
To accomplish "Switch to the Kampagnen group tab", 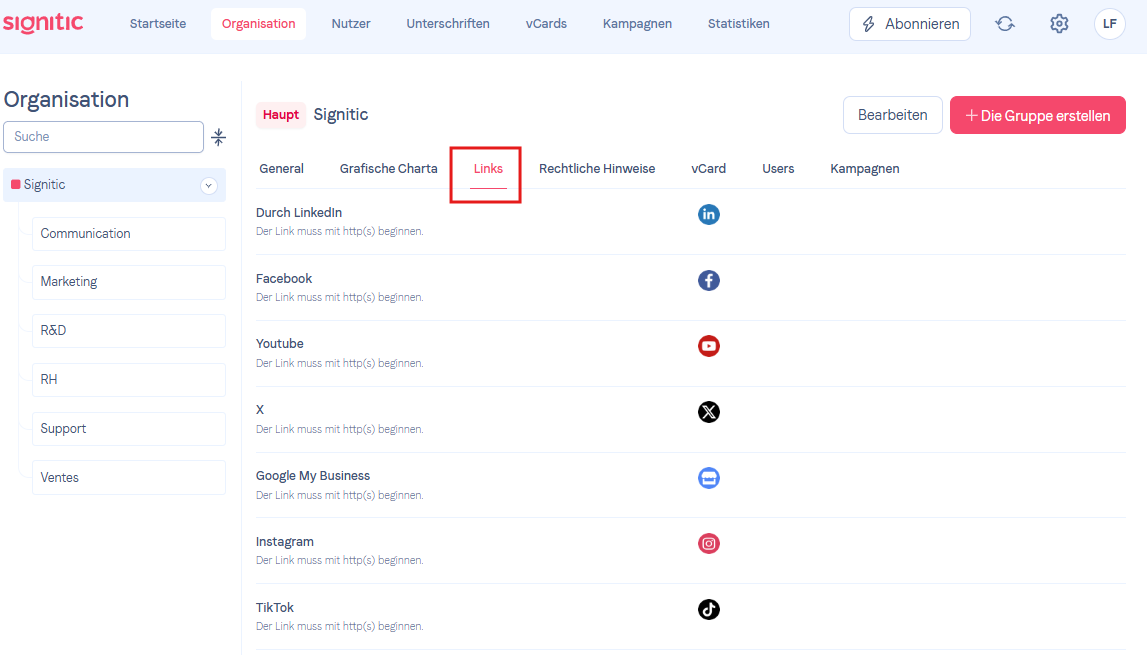I will pyautogui.click(x=865, y=168).
